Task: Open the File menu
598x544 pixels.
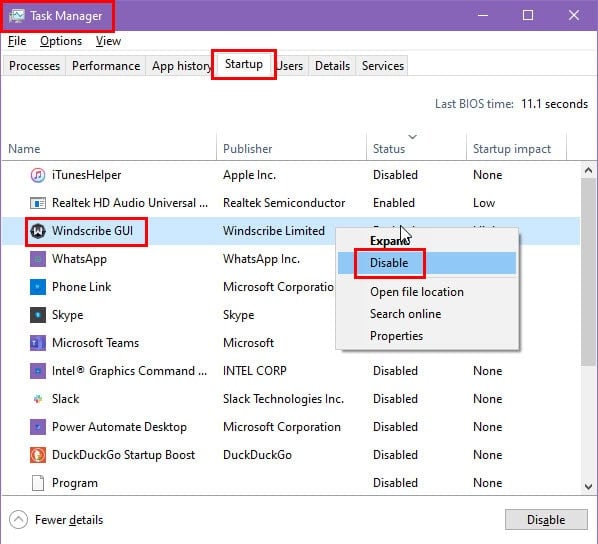Action: [17, 41]
